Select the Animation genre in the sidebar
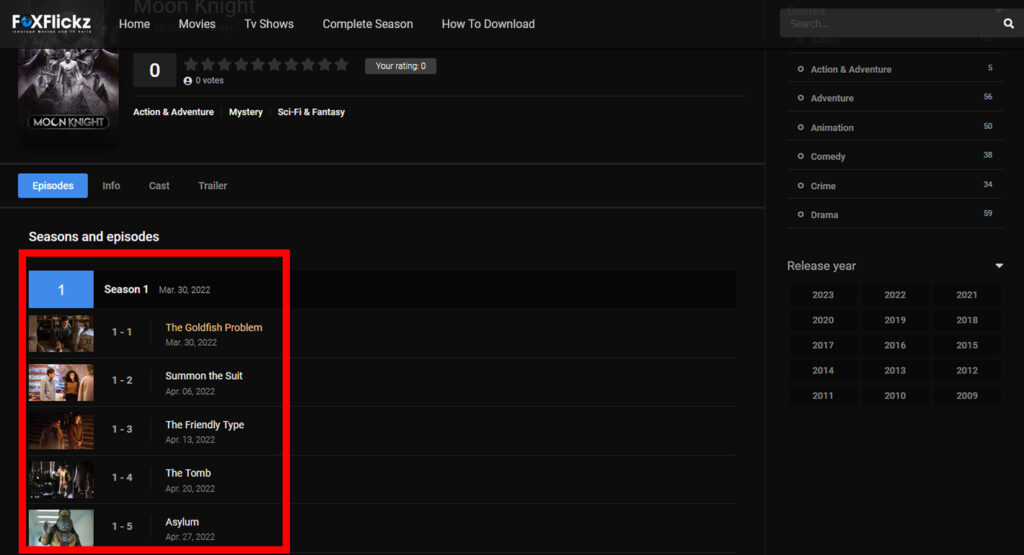Image resolution: width=1024 pixels, height=555 pixels. 832,127
